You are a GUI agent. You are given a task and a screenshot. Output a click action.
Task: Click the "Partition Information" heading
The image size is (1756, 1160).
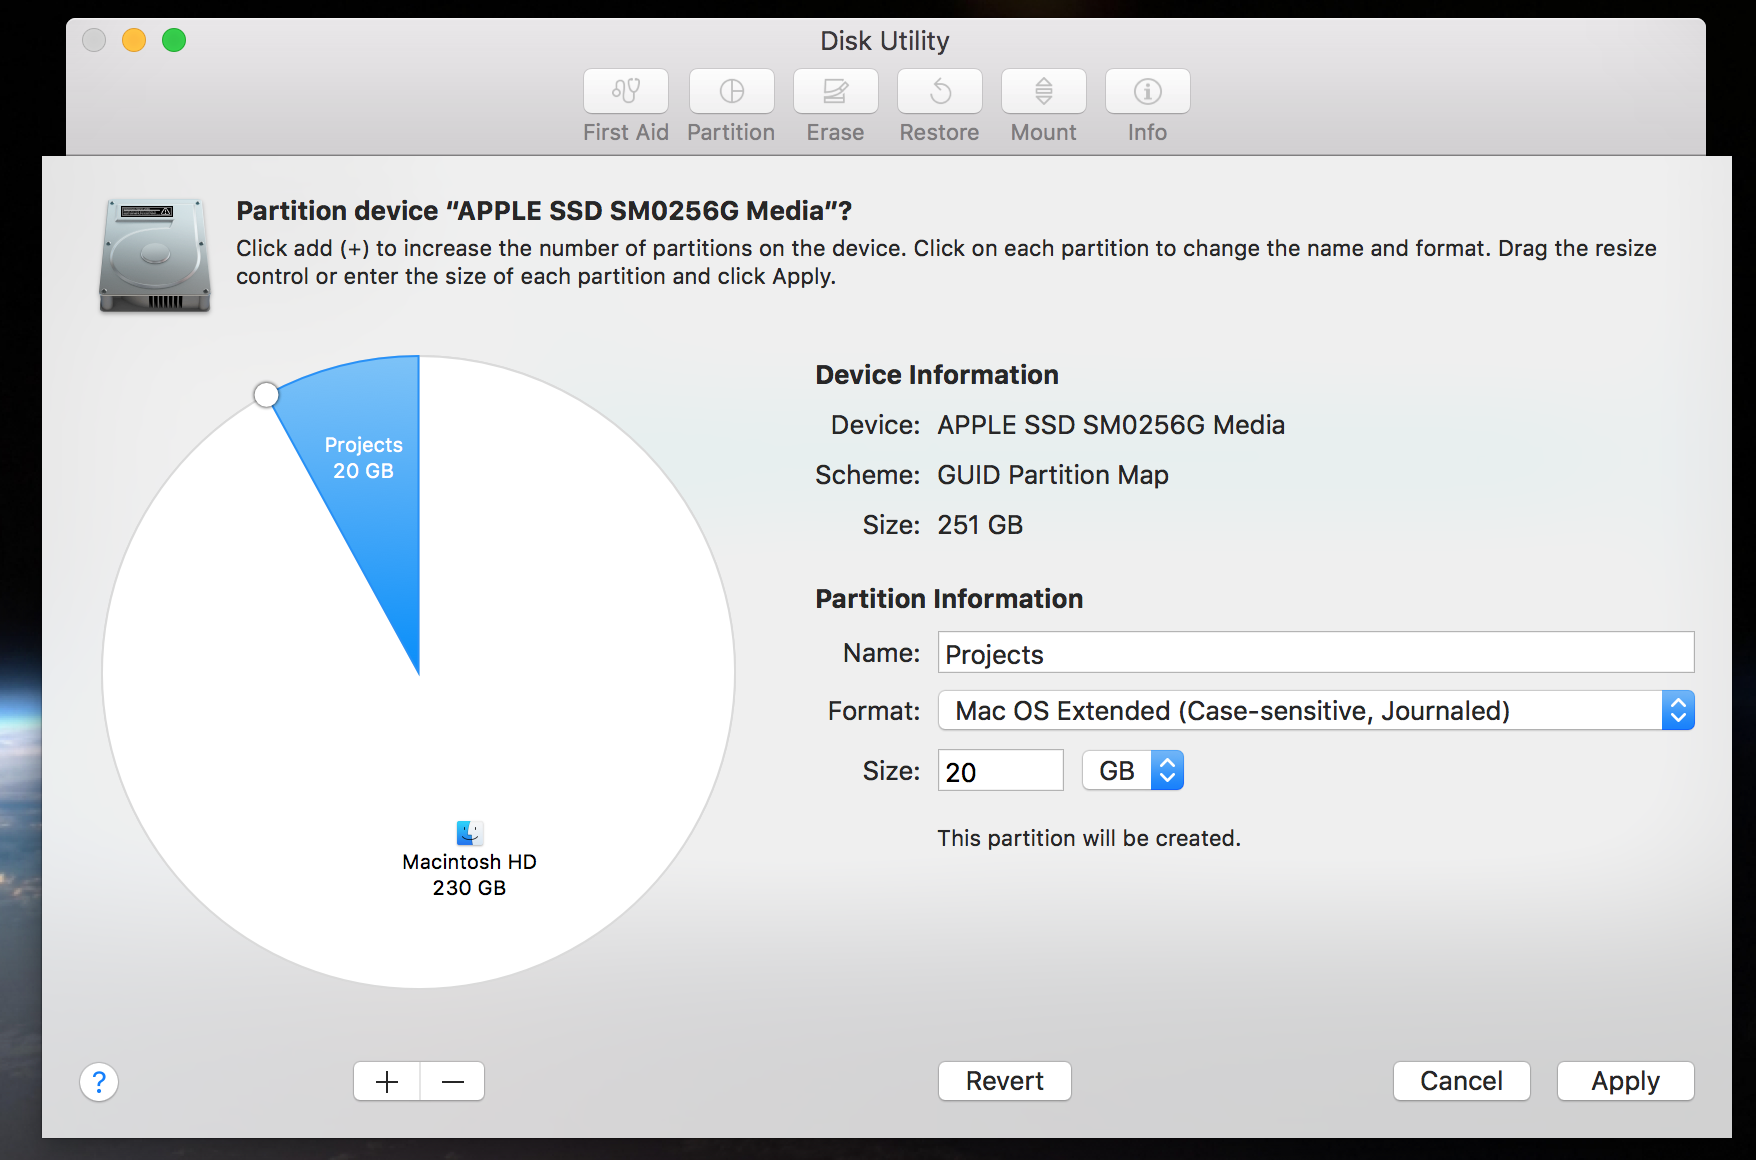pyautogui.click(x=949, y=598)
